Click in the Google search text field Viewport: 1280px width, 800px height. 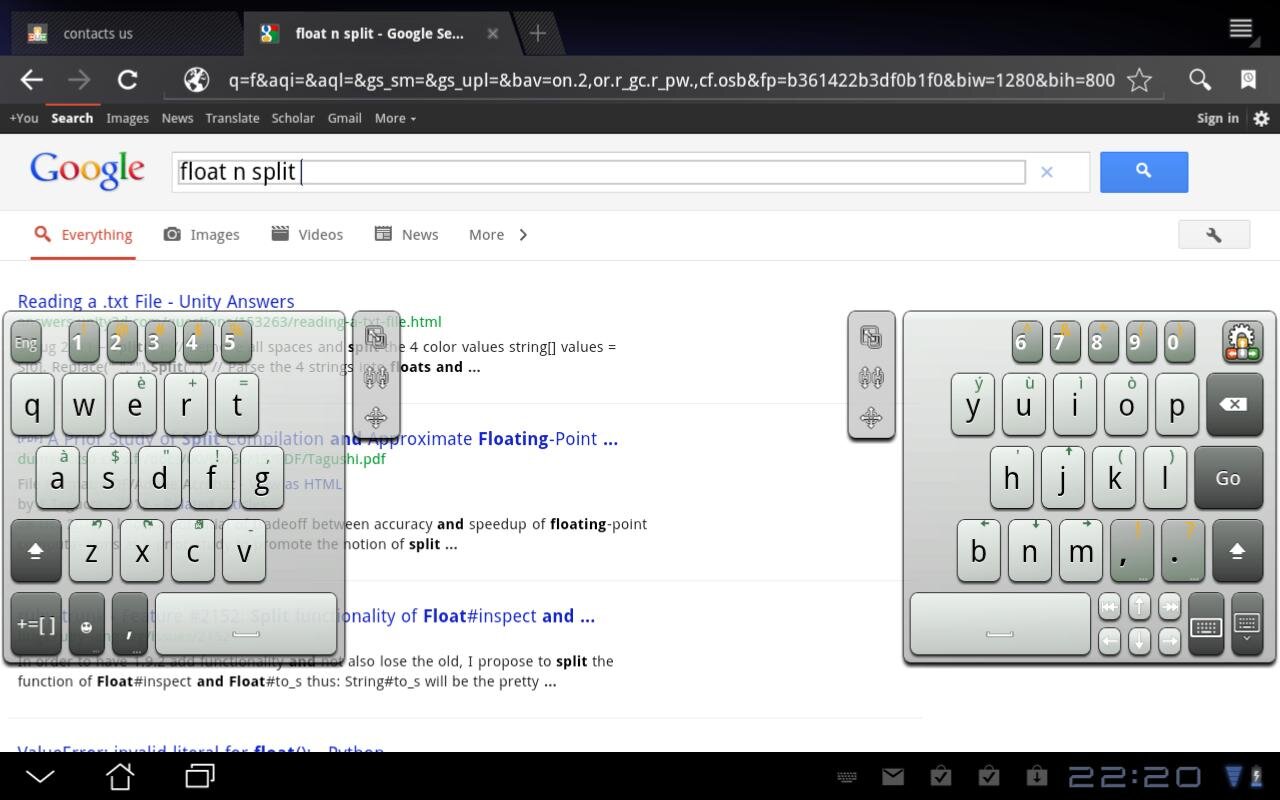pos(600,172)
